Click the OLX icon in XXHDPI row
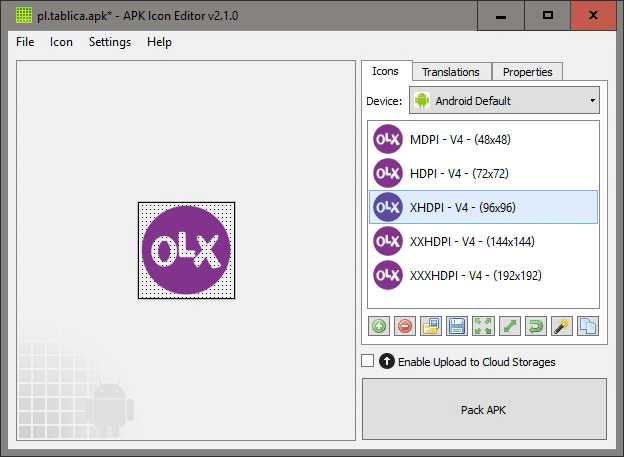This screenshot has width=624, height=457. pos(388,241)
